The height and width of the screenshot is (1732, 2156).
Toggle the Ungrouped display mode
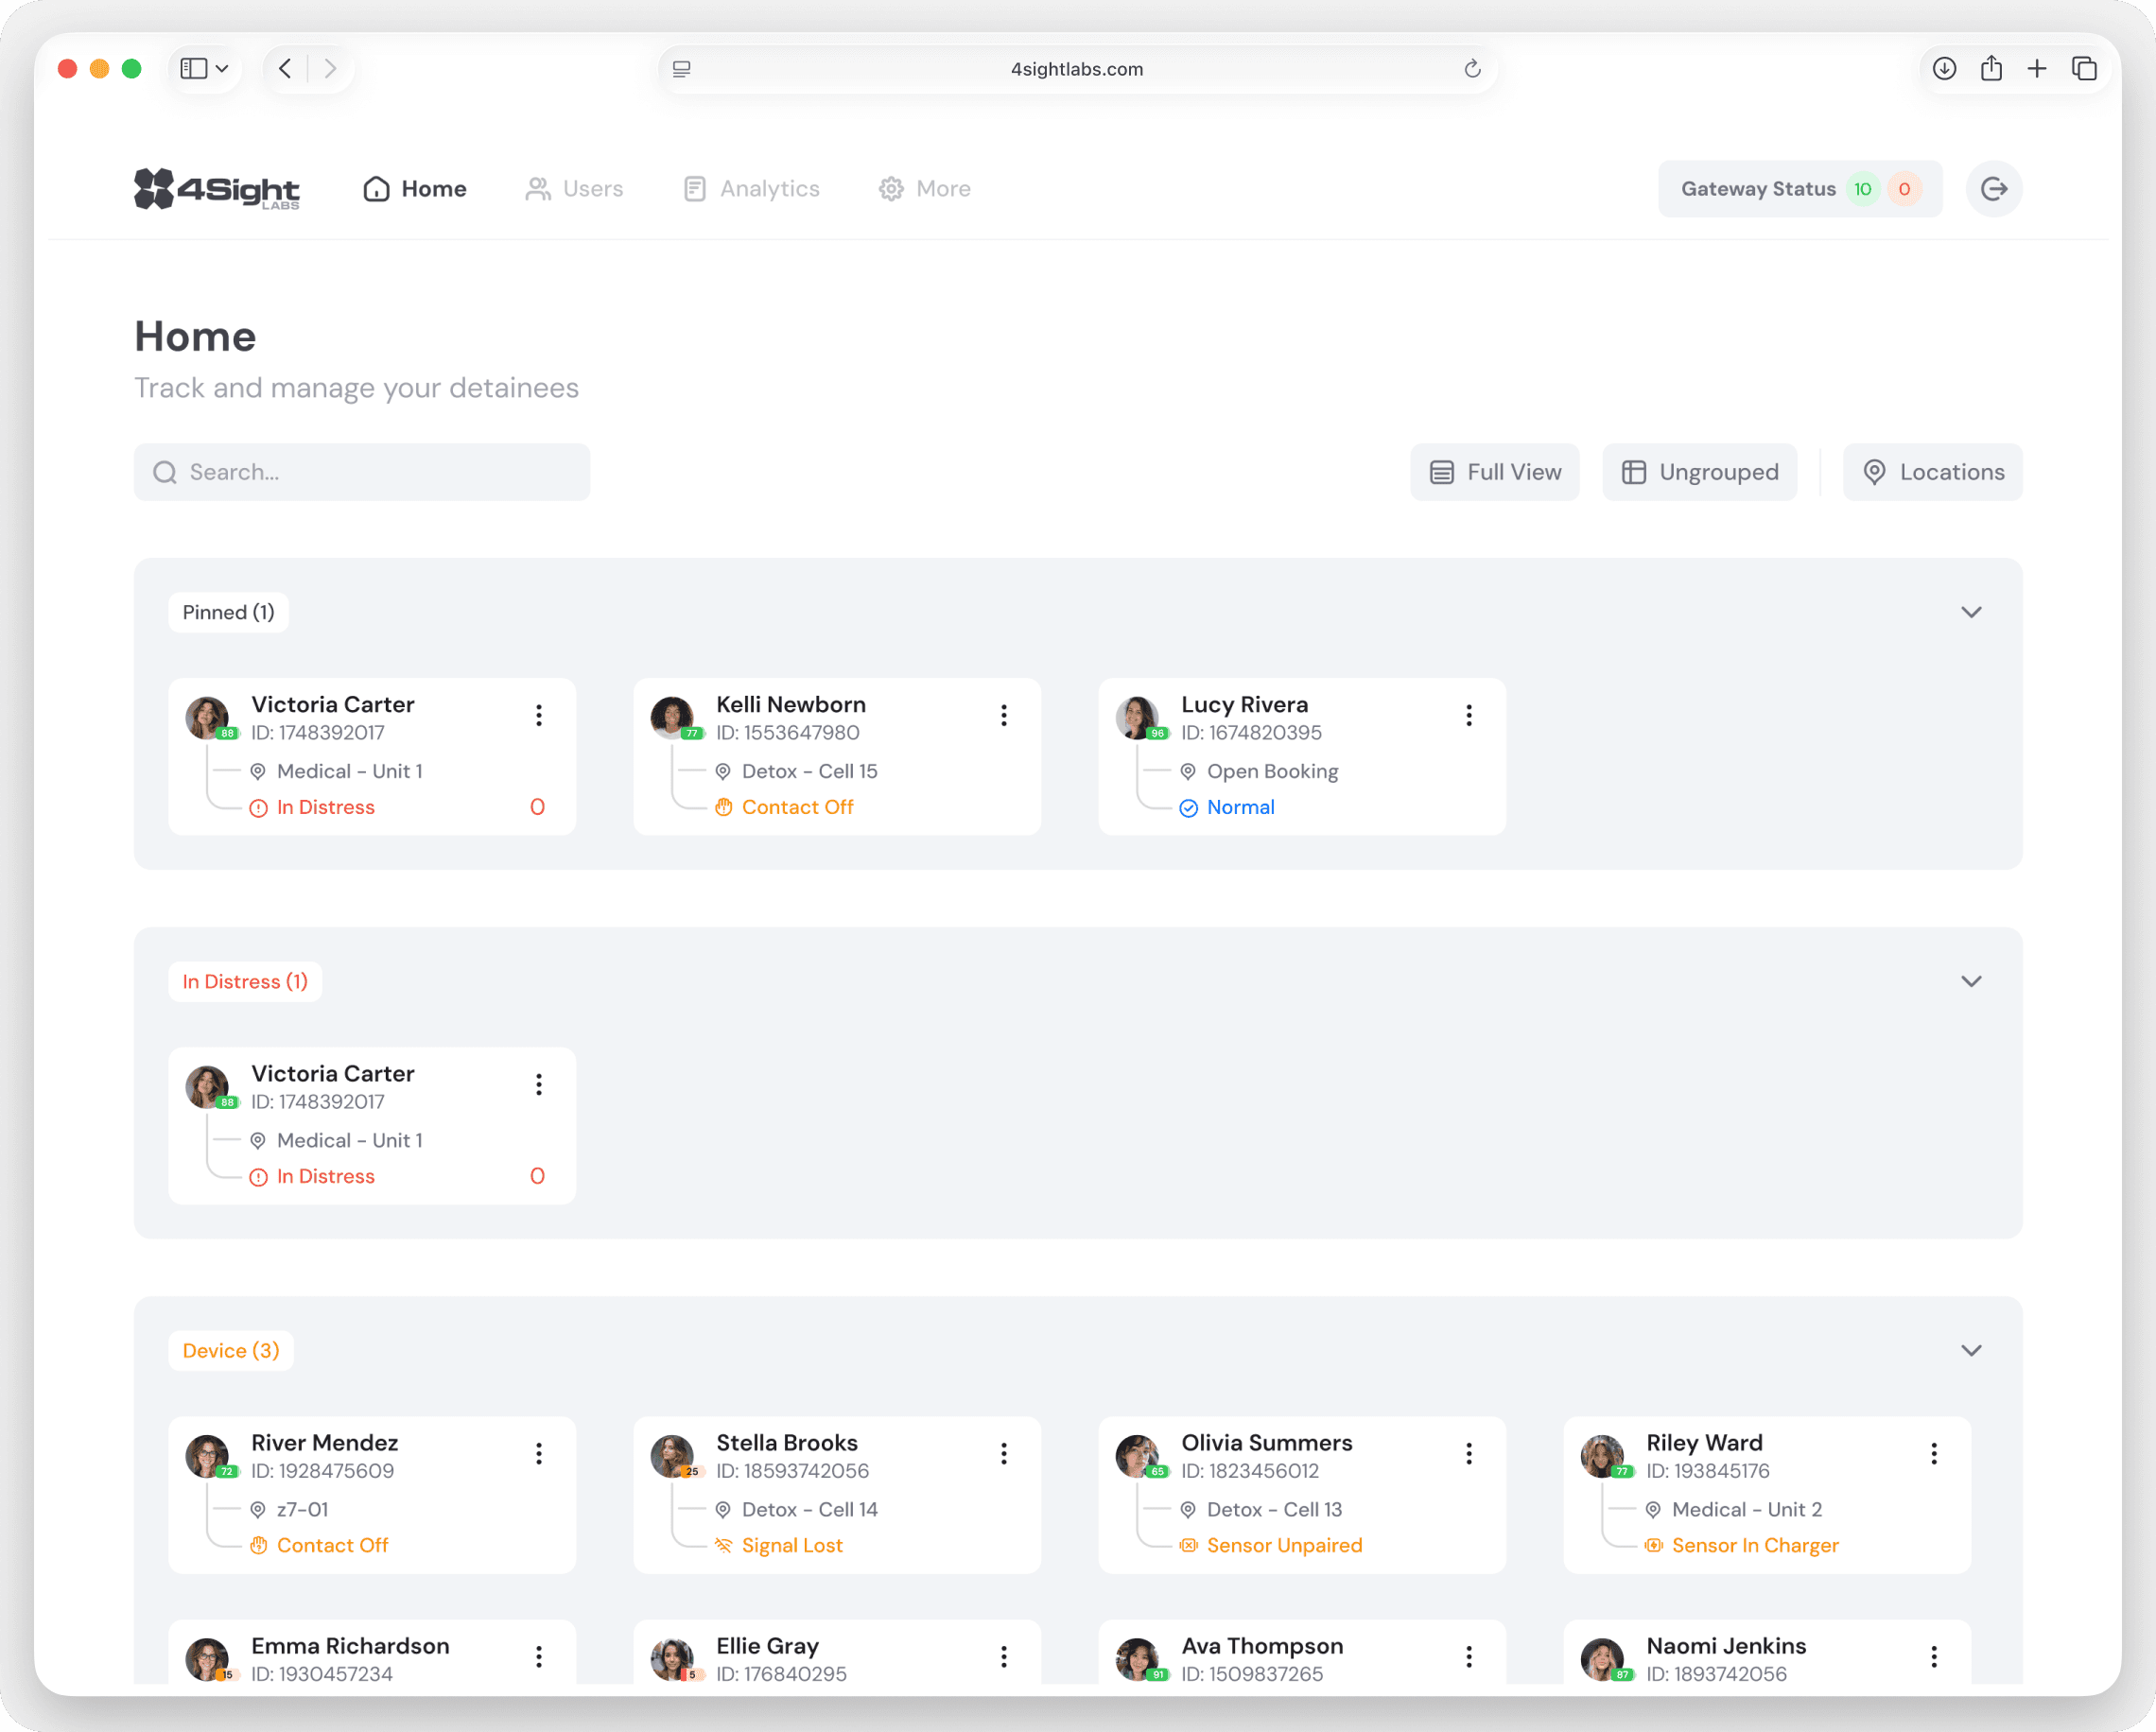1699,472
